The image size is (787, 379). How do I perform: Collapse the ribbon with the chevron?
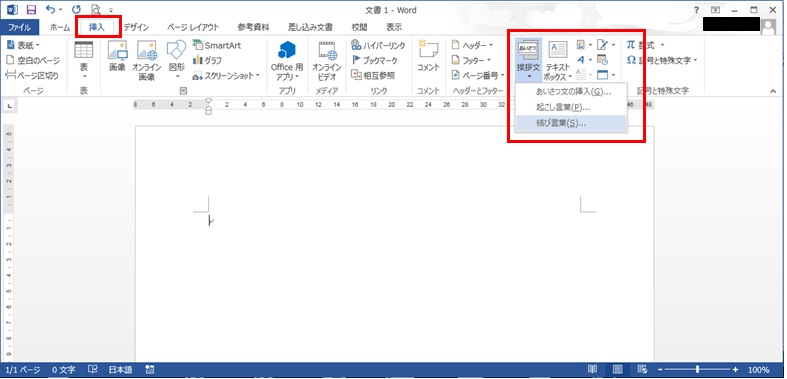point(773,91)
